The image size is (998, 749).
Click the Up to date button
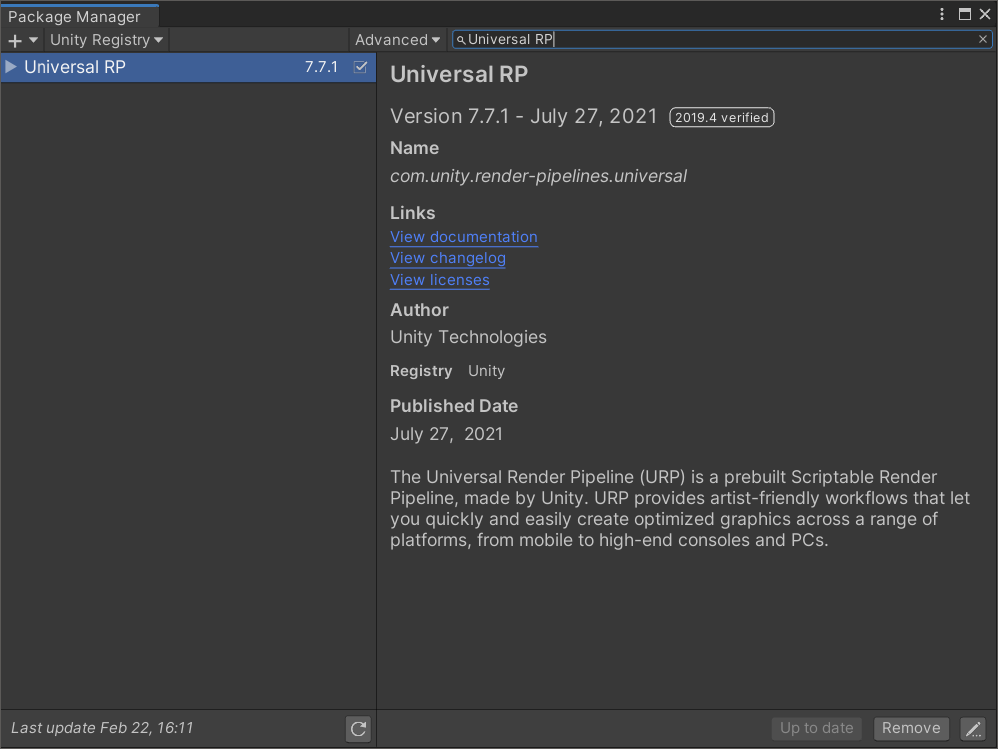(816, 728)
